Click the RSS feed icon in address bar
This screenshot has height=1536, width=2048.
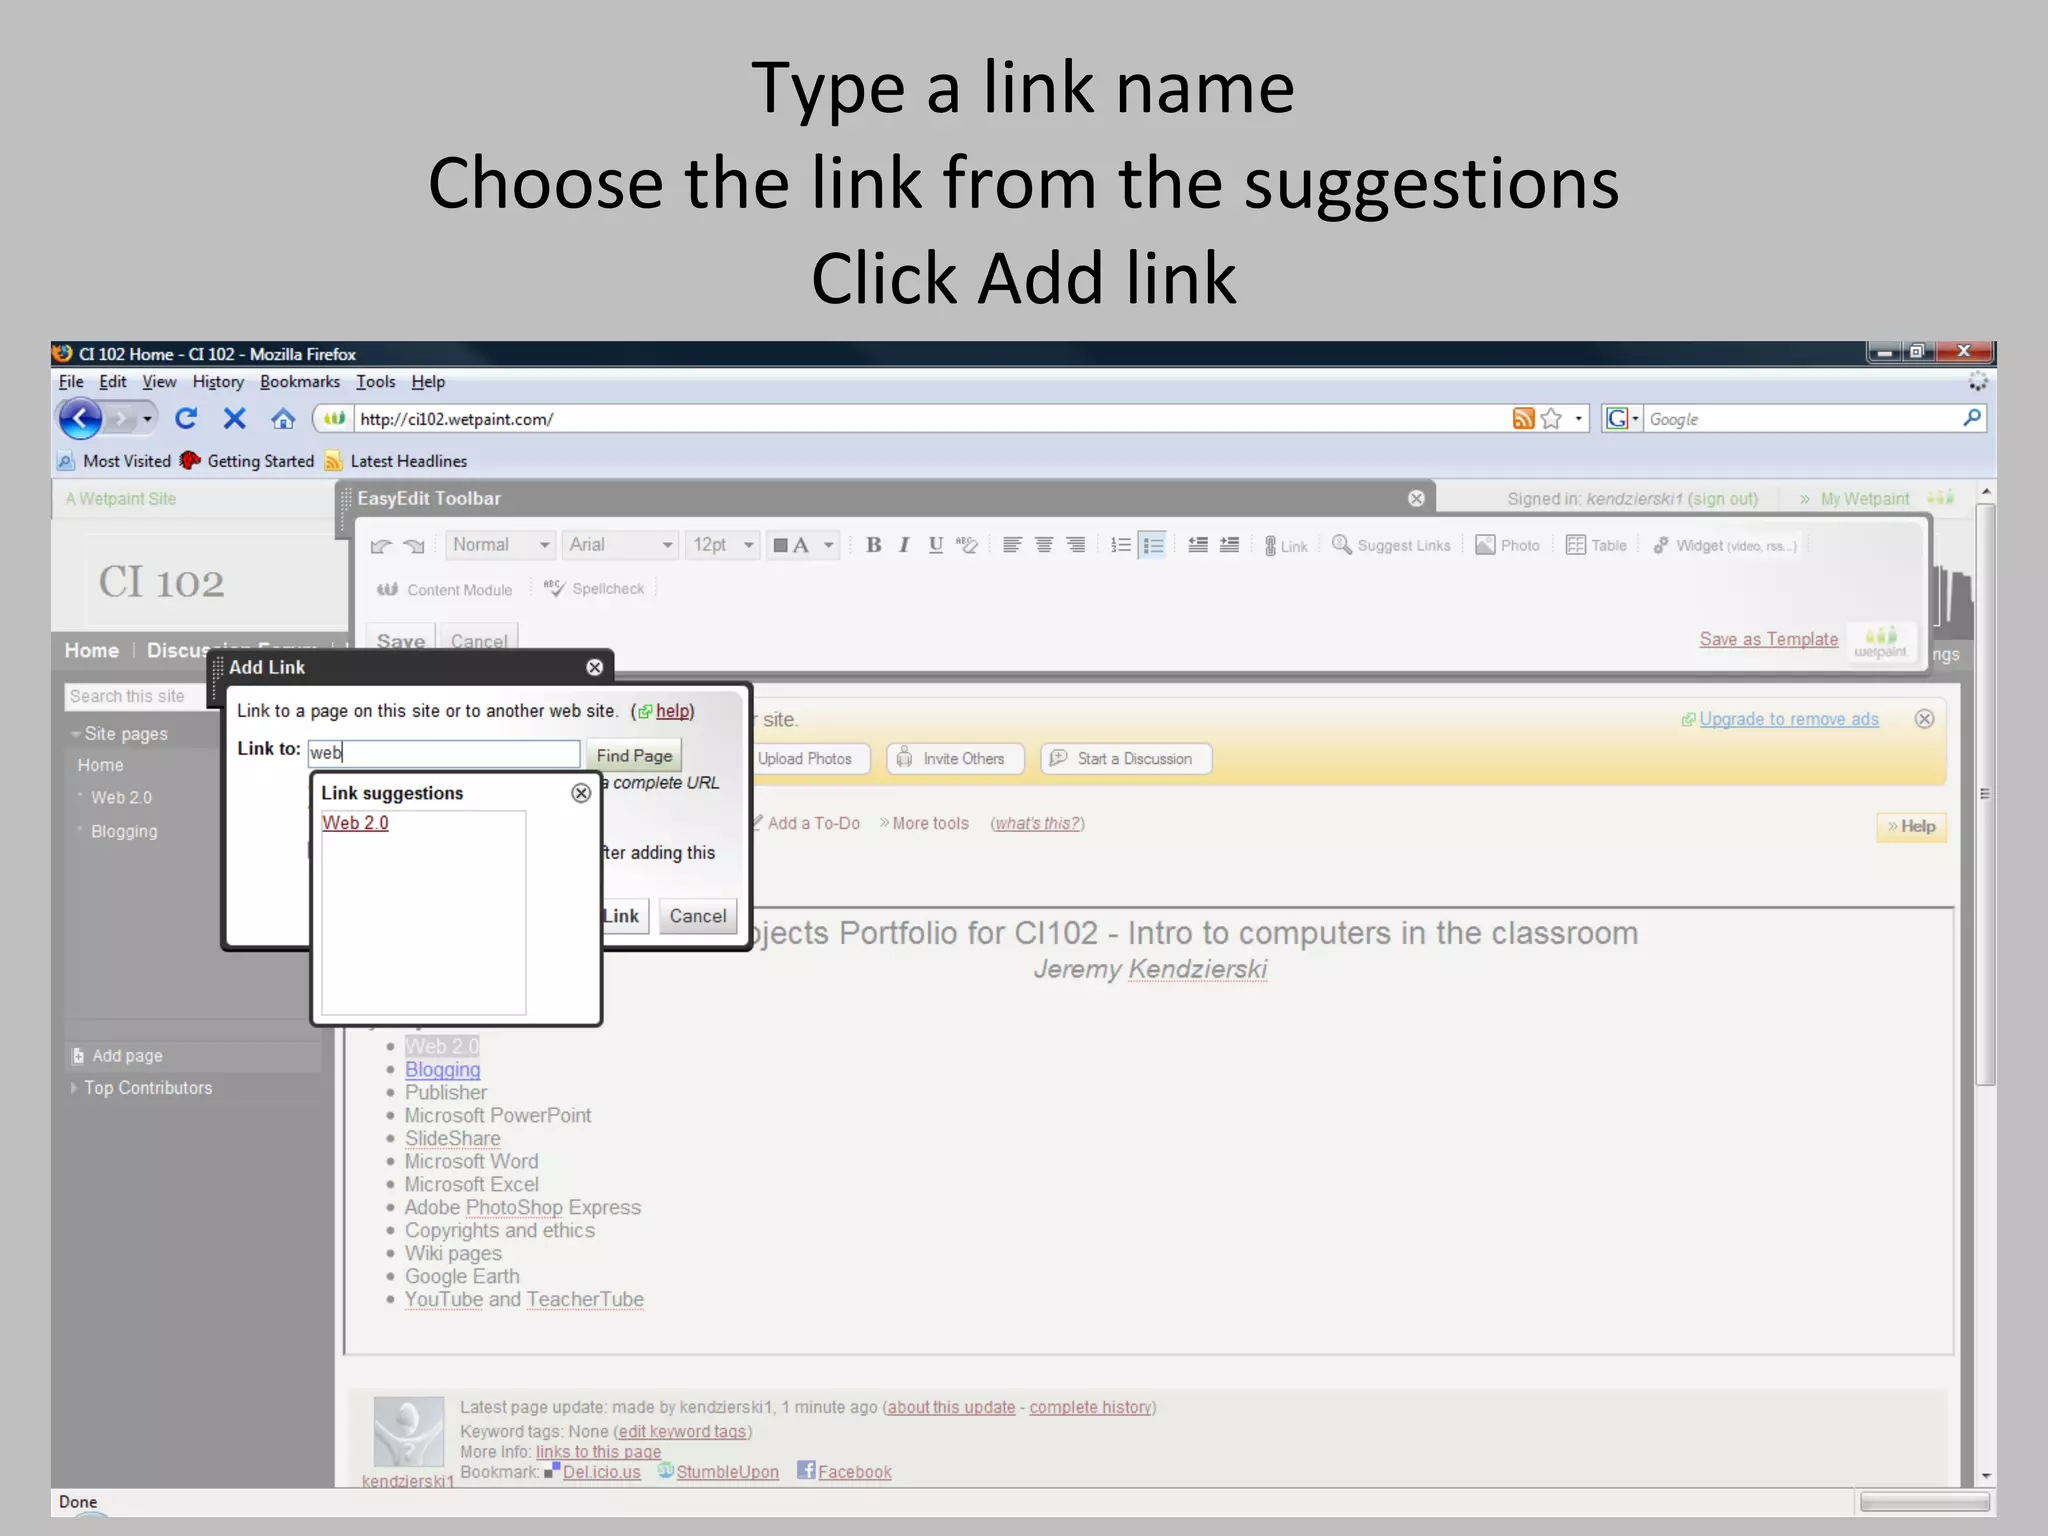(1523, 418)
